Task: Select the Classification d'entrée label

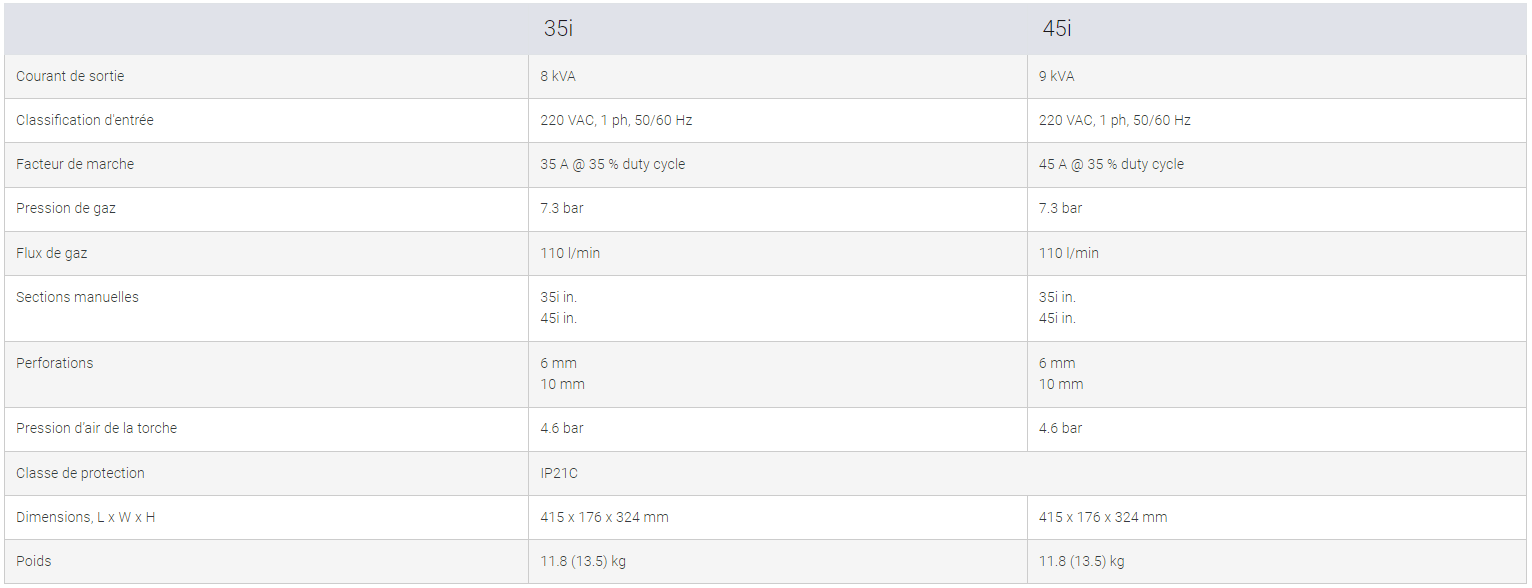Action: coord(85,120)
